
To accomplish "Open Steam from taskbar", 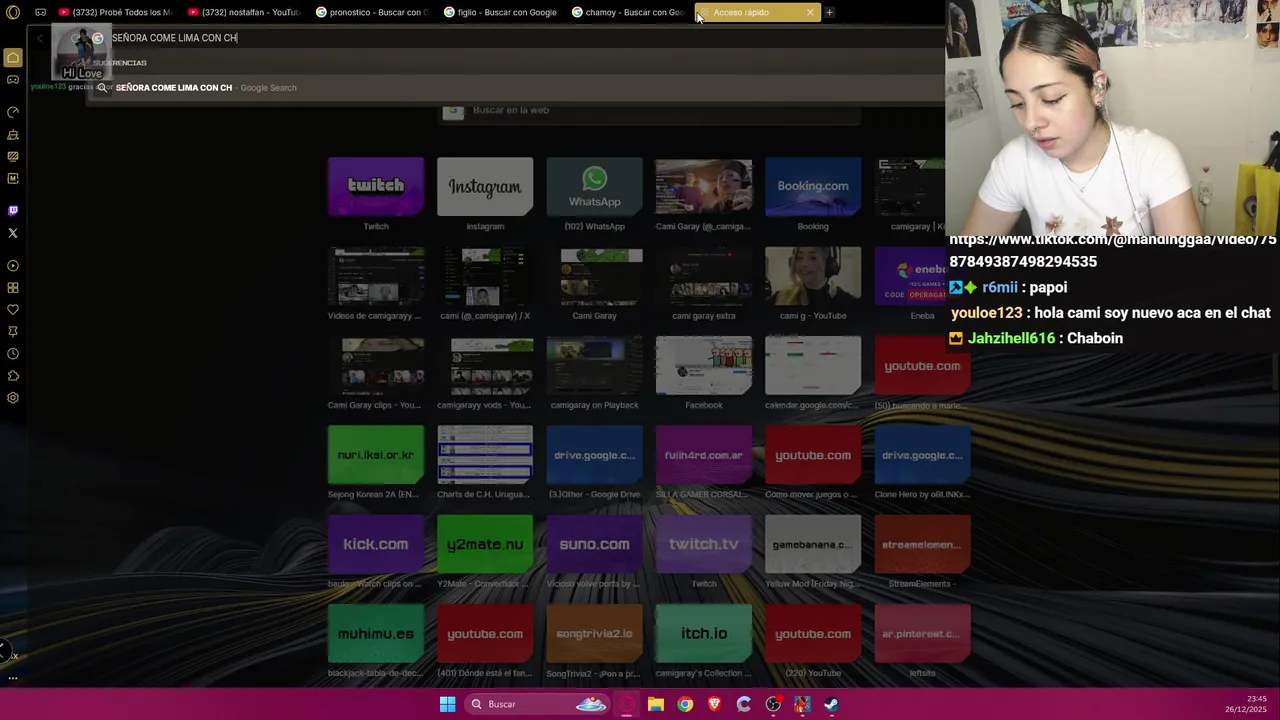I will pos(831,704).
